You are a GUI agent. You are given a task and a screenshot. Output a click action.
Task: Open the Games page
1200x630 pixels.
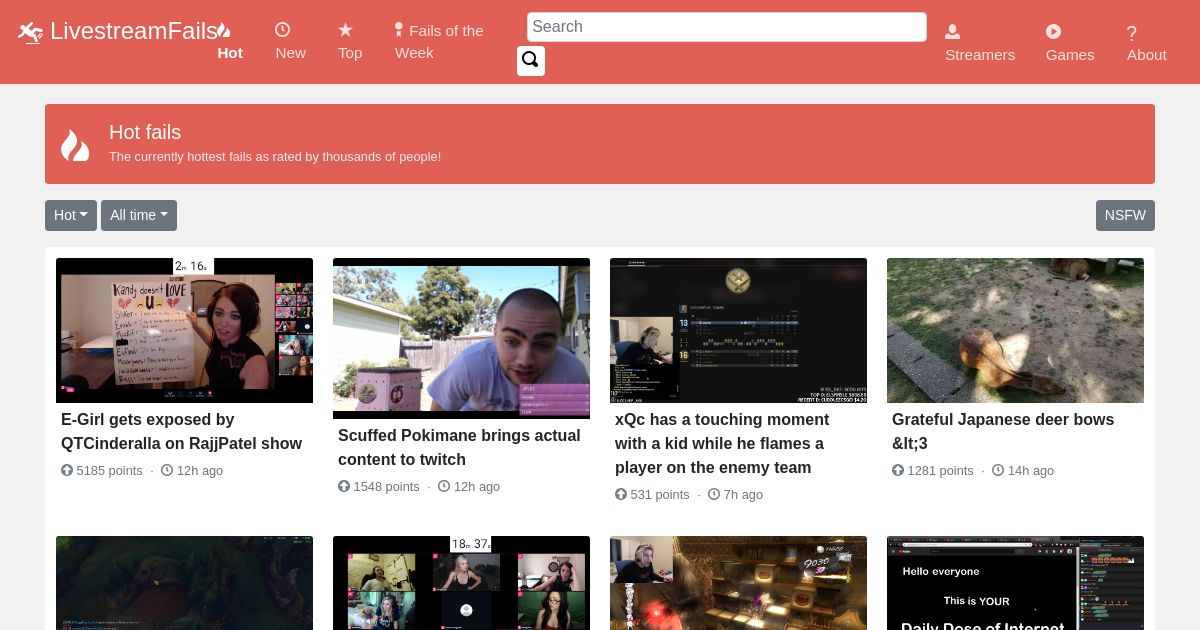[x=1070, y=55]
